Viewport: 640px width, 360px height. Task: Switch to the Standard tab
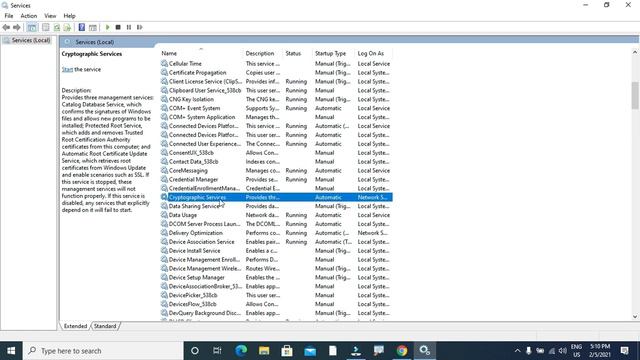pos(105,326)
